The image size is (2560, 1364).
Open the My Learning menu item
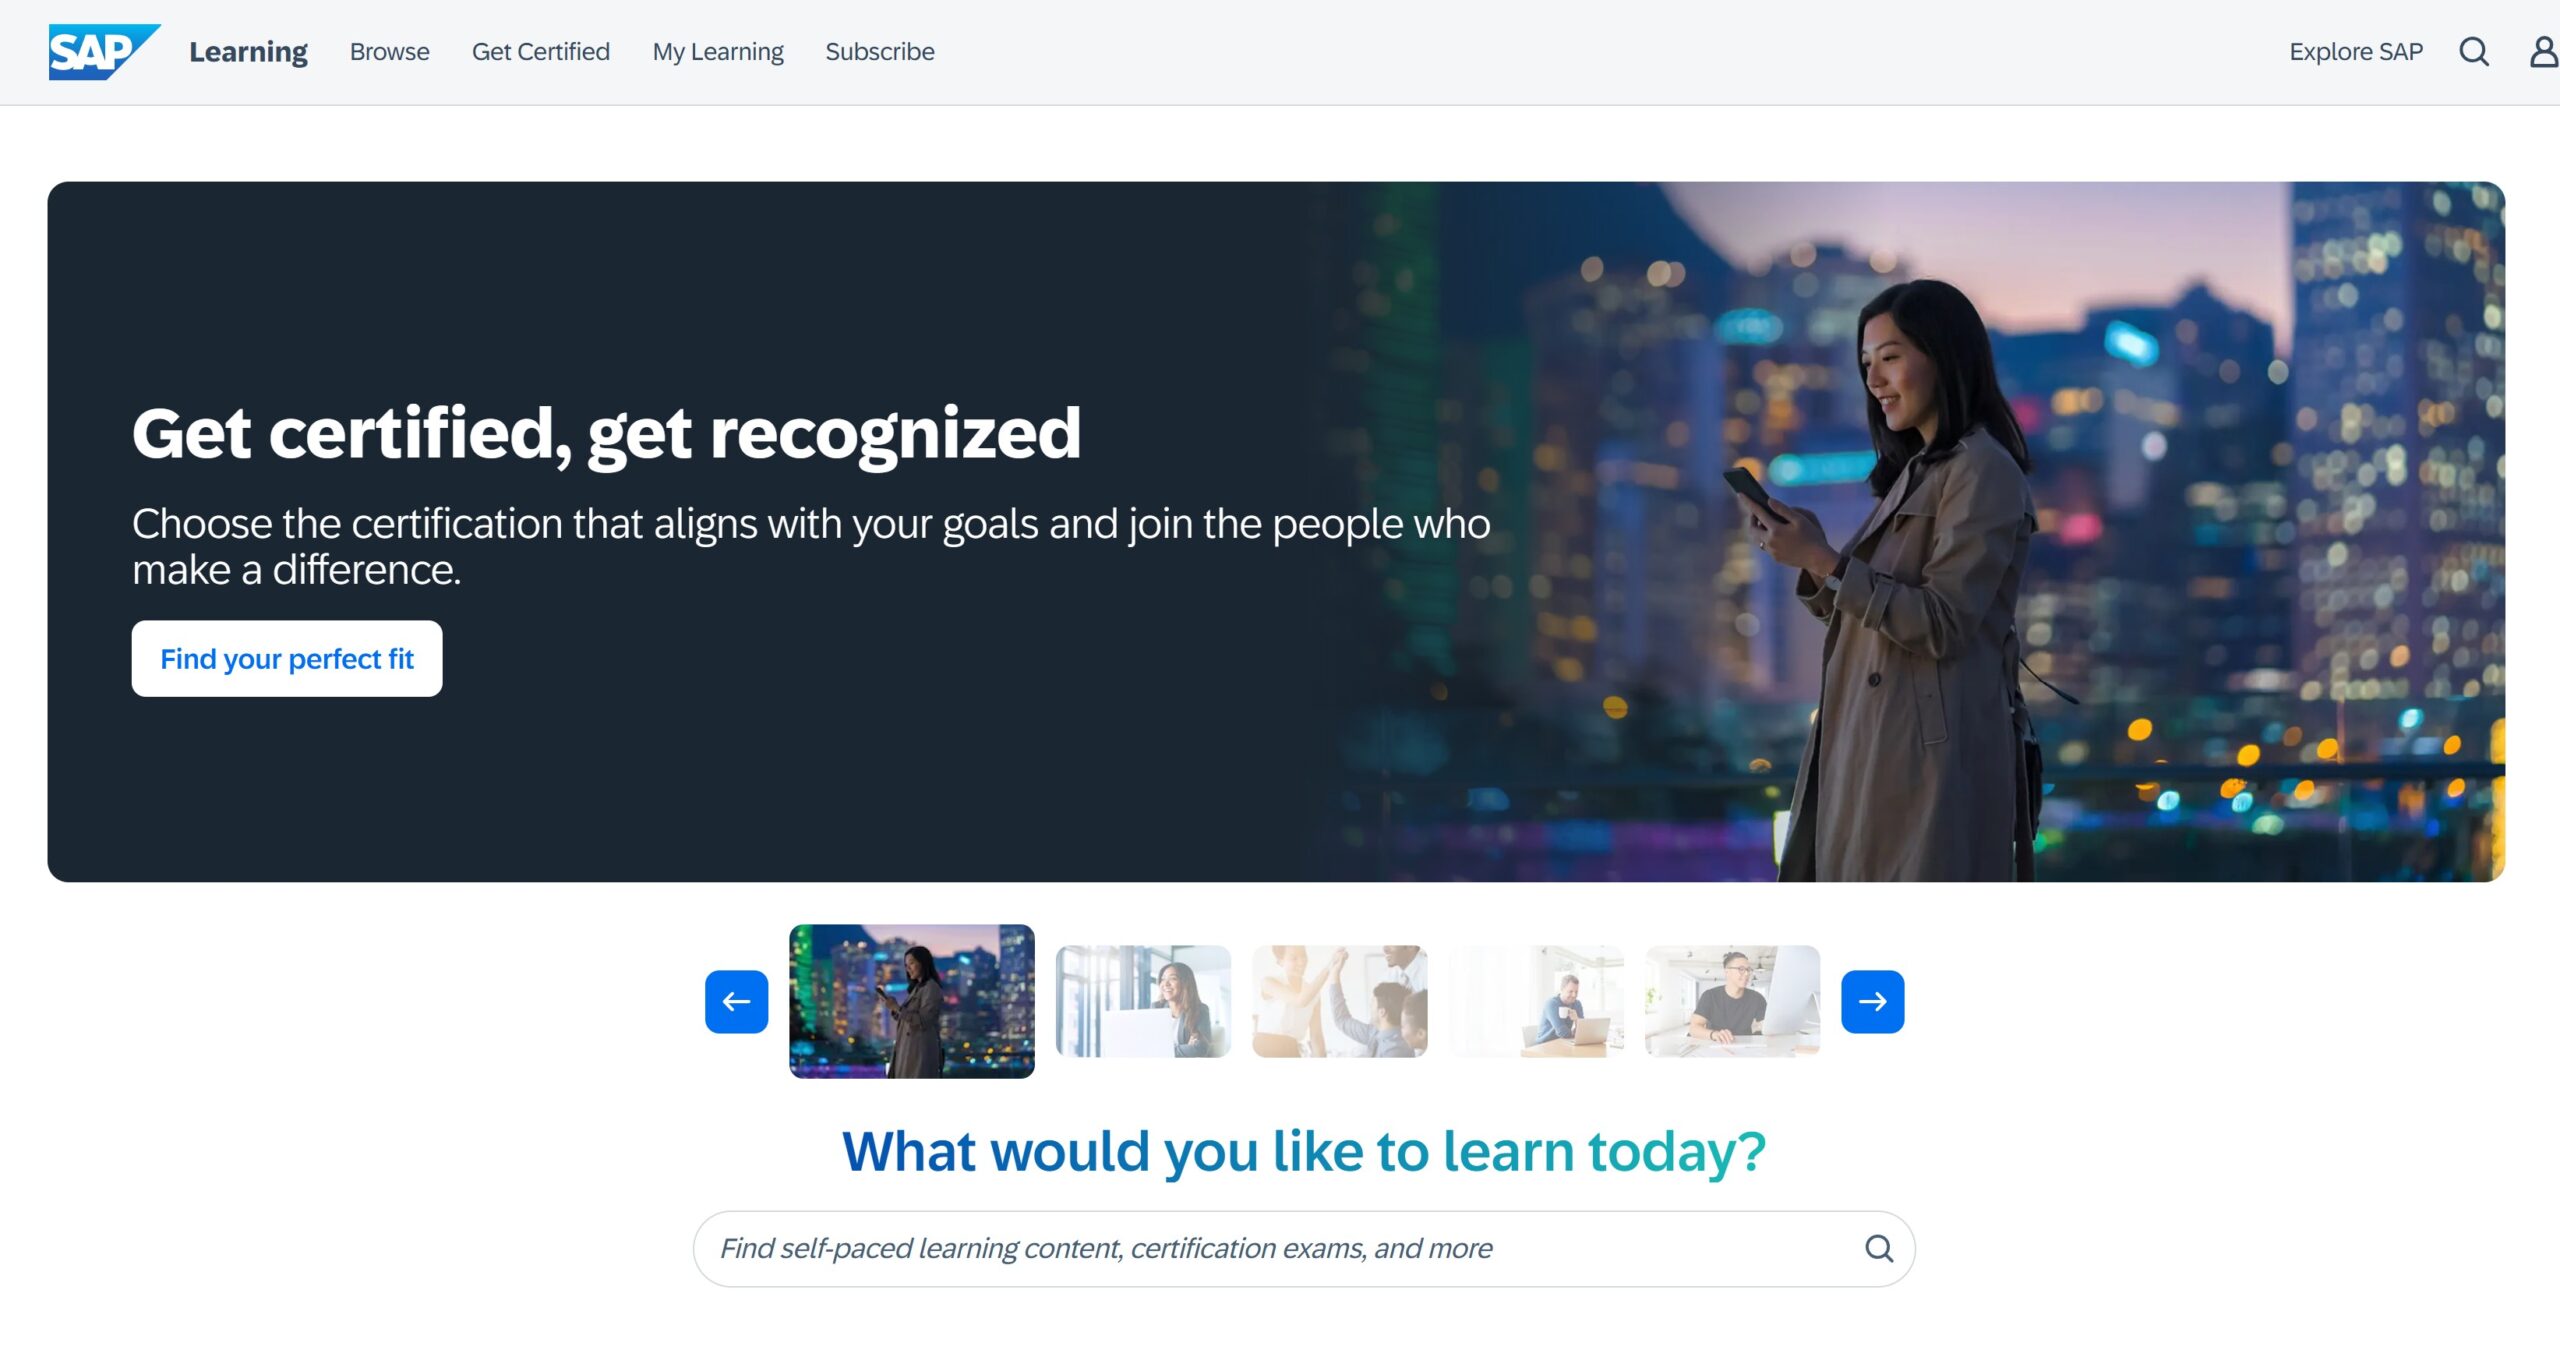717,52
